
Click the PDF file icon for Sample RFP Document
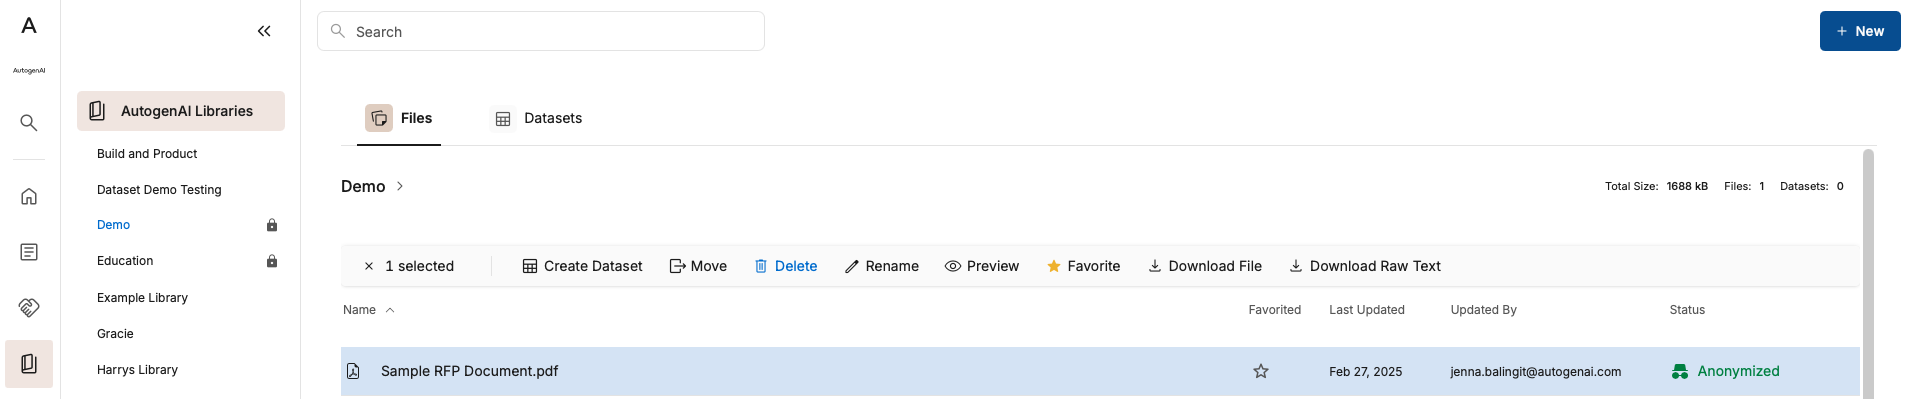(353, 371)
